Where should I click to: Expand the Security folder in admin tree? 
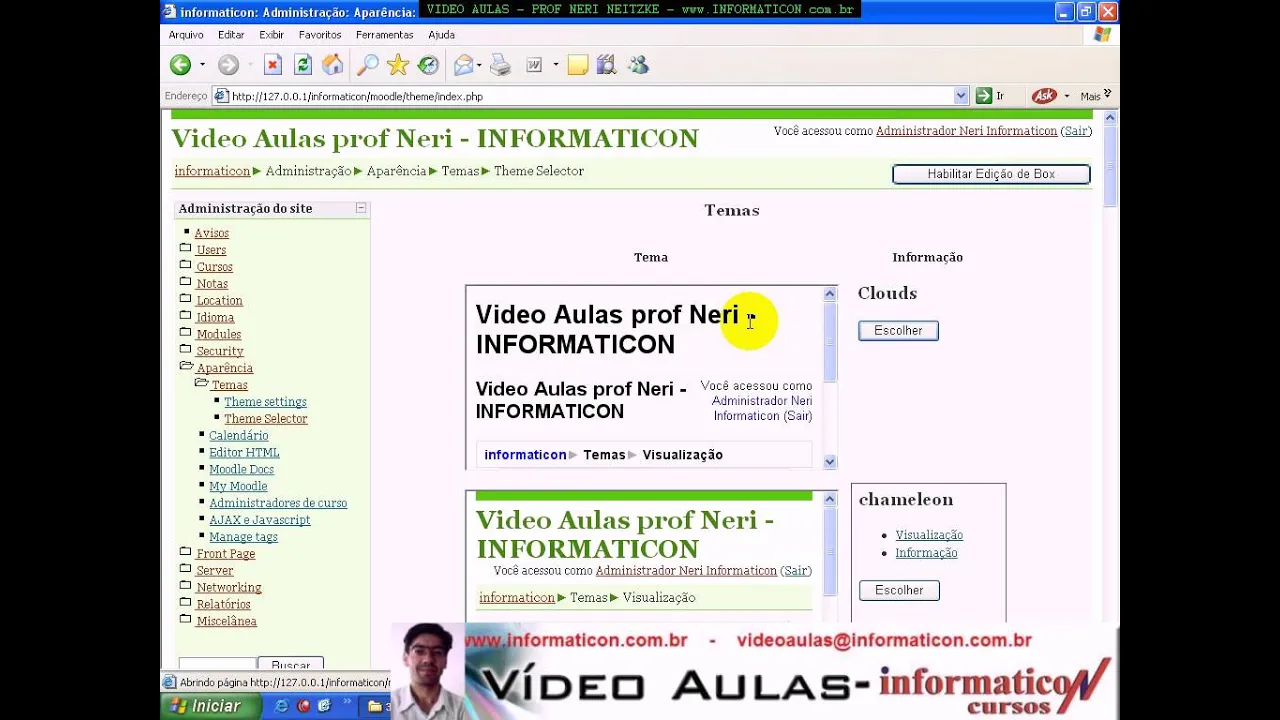click(185, 349)
